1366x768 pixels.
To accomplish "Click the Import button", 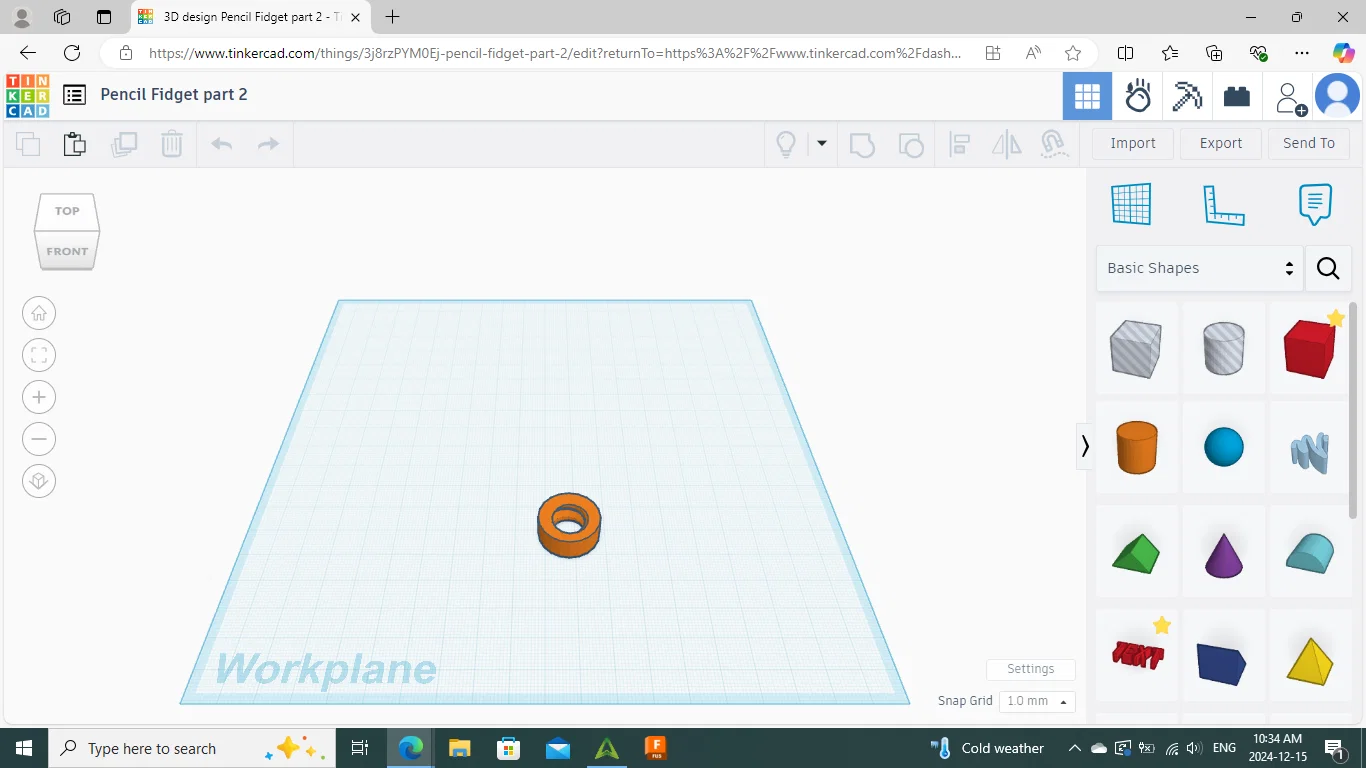I will 1133,143.
